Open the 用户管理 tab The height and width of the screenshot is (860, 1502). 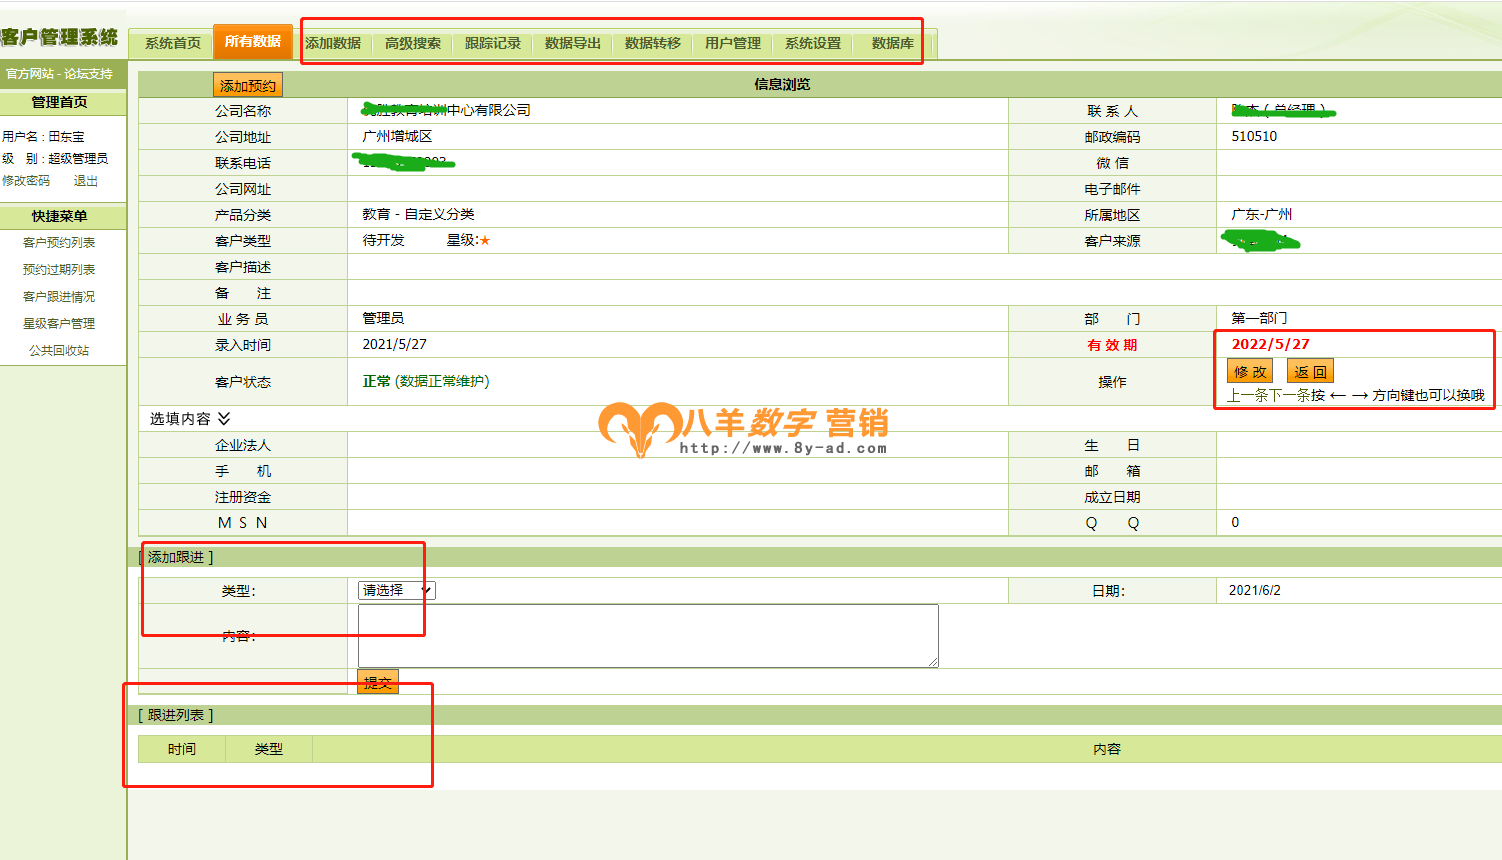[x=733, y=43]
